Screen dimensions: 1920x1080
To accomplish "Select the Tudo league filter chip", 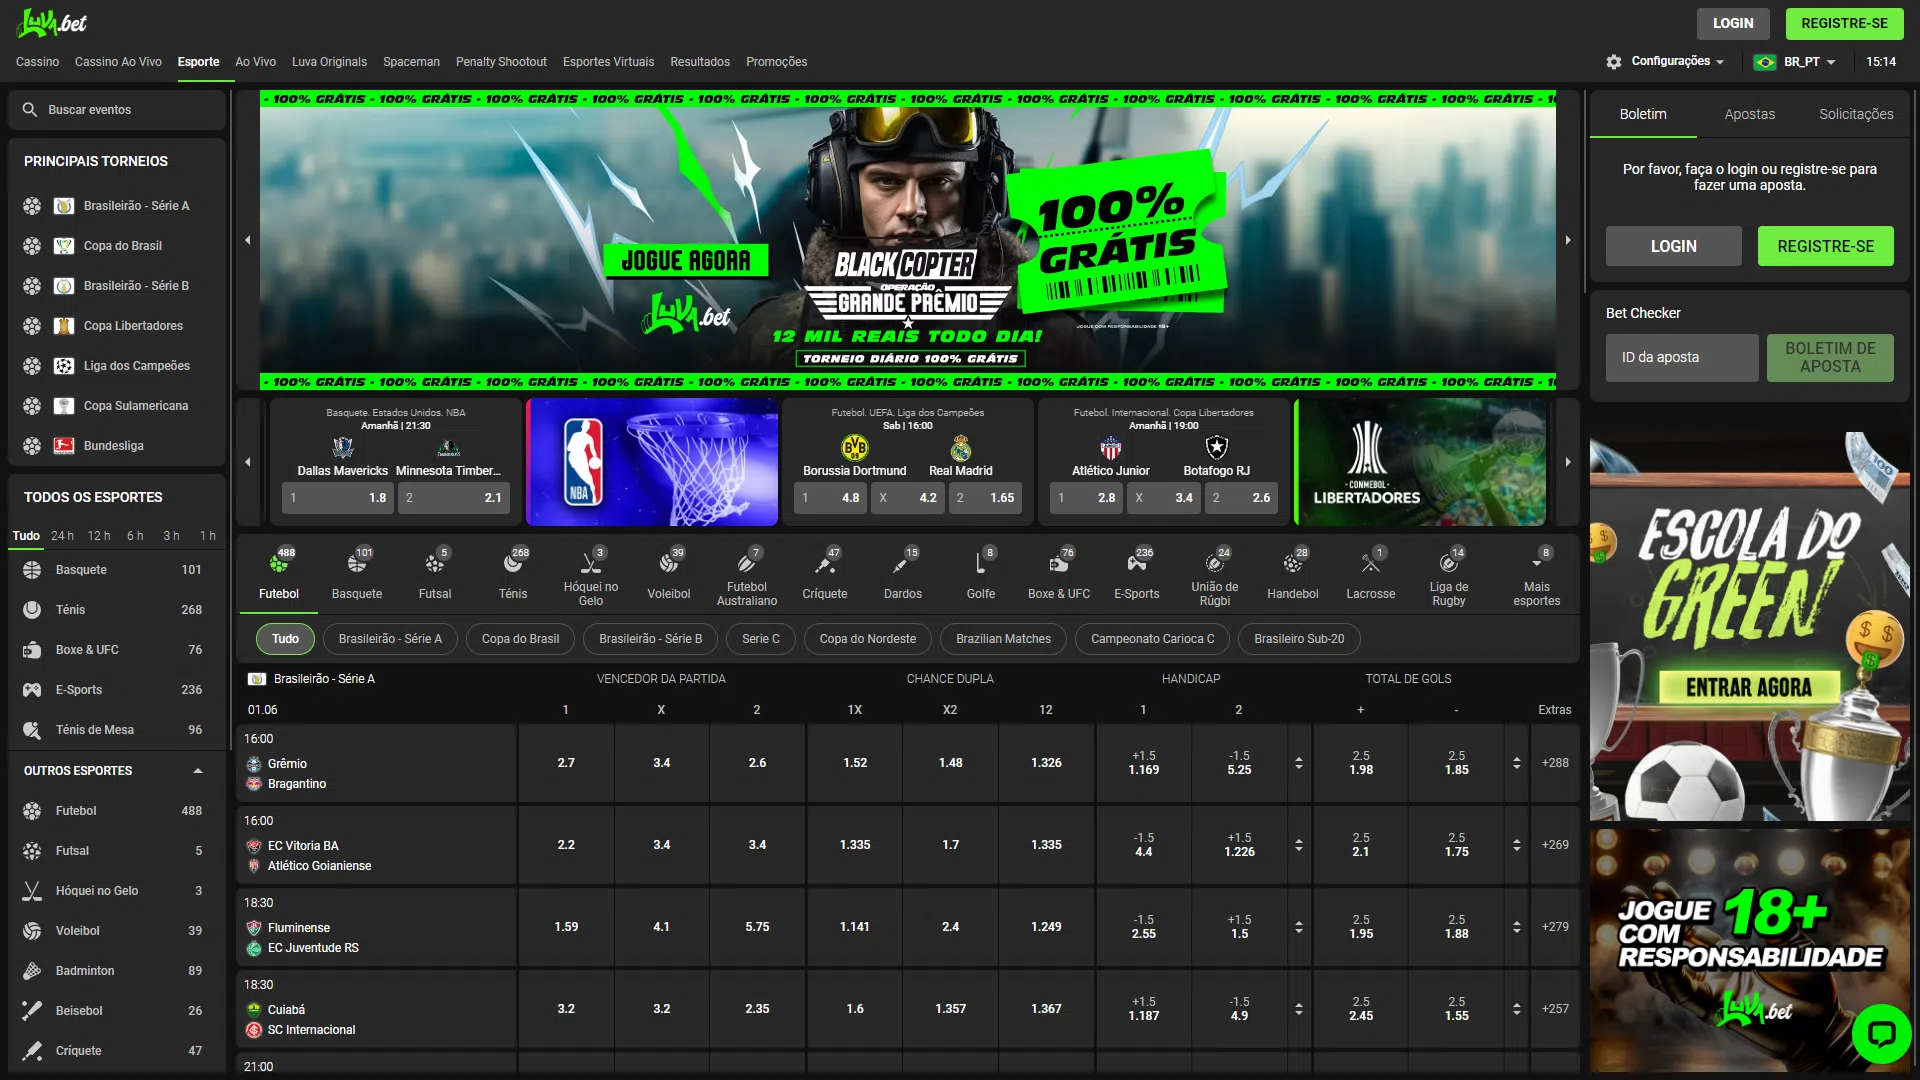I will click(285, 639).
